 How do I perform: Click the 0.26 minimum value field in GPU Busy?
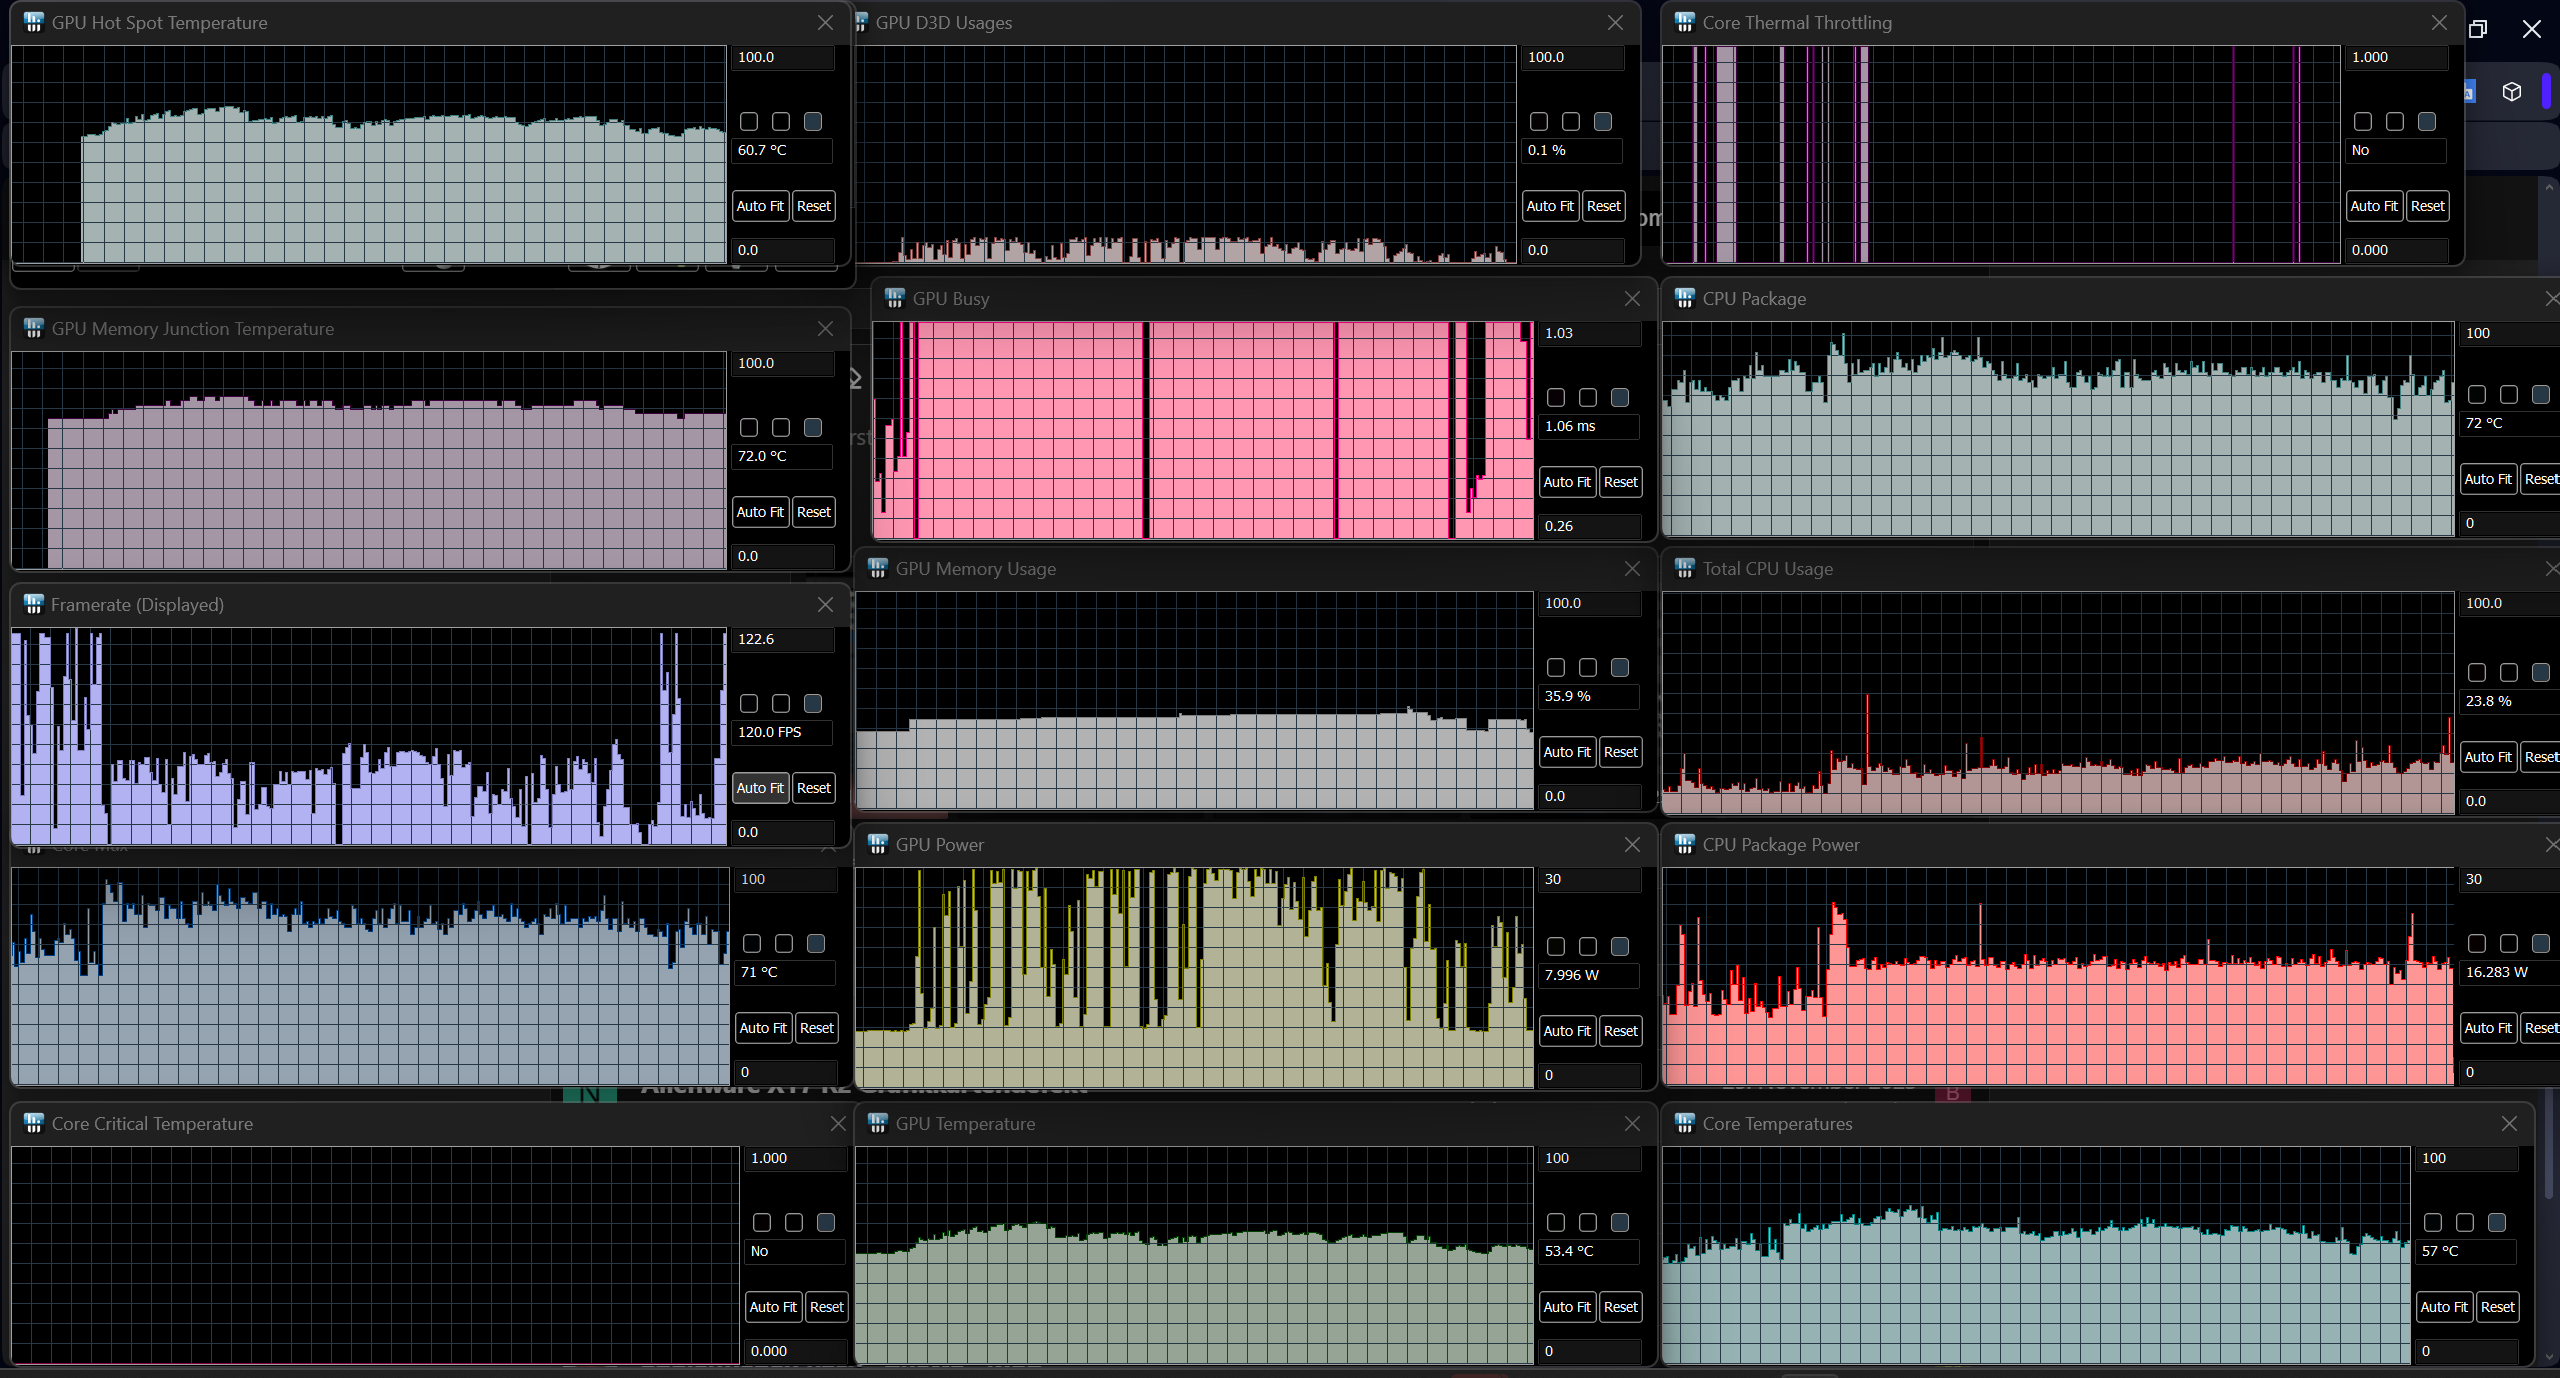(1588, 526)
